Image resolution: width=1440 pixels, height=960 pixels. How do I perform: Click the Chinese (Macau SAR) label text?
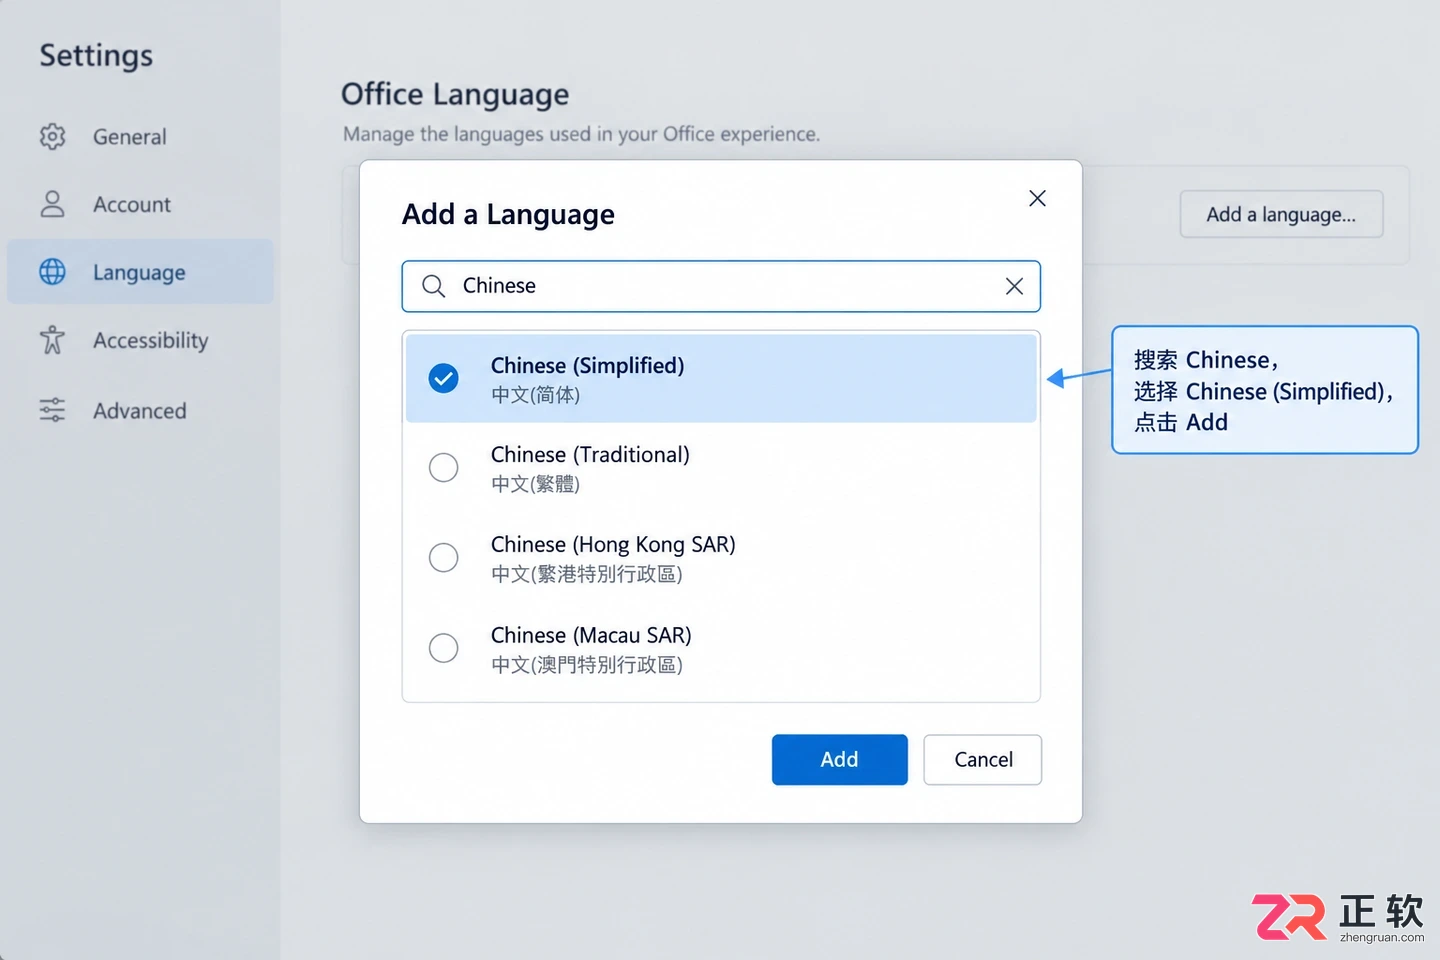[591, 636]
